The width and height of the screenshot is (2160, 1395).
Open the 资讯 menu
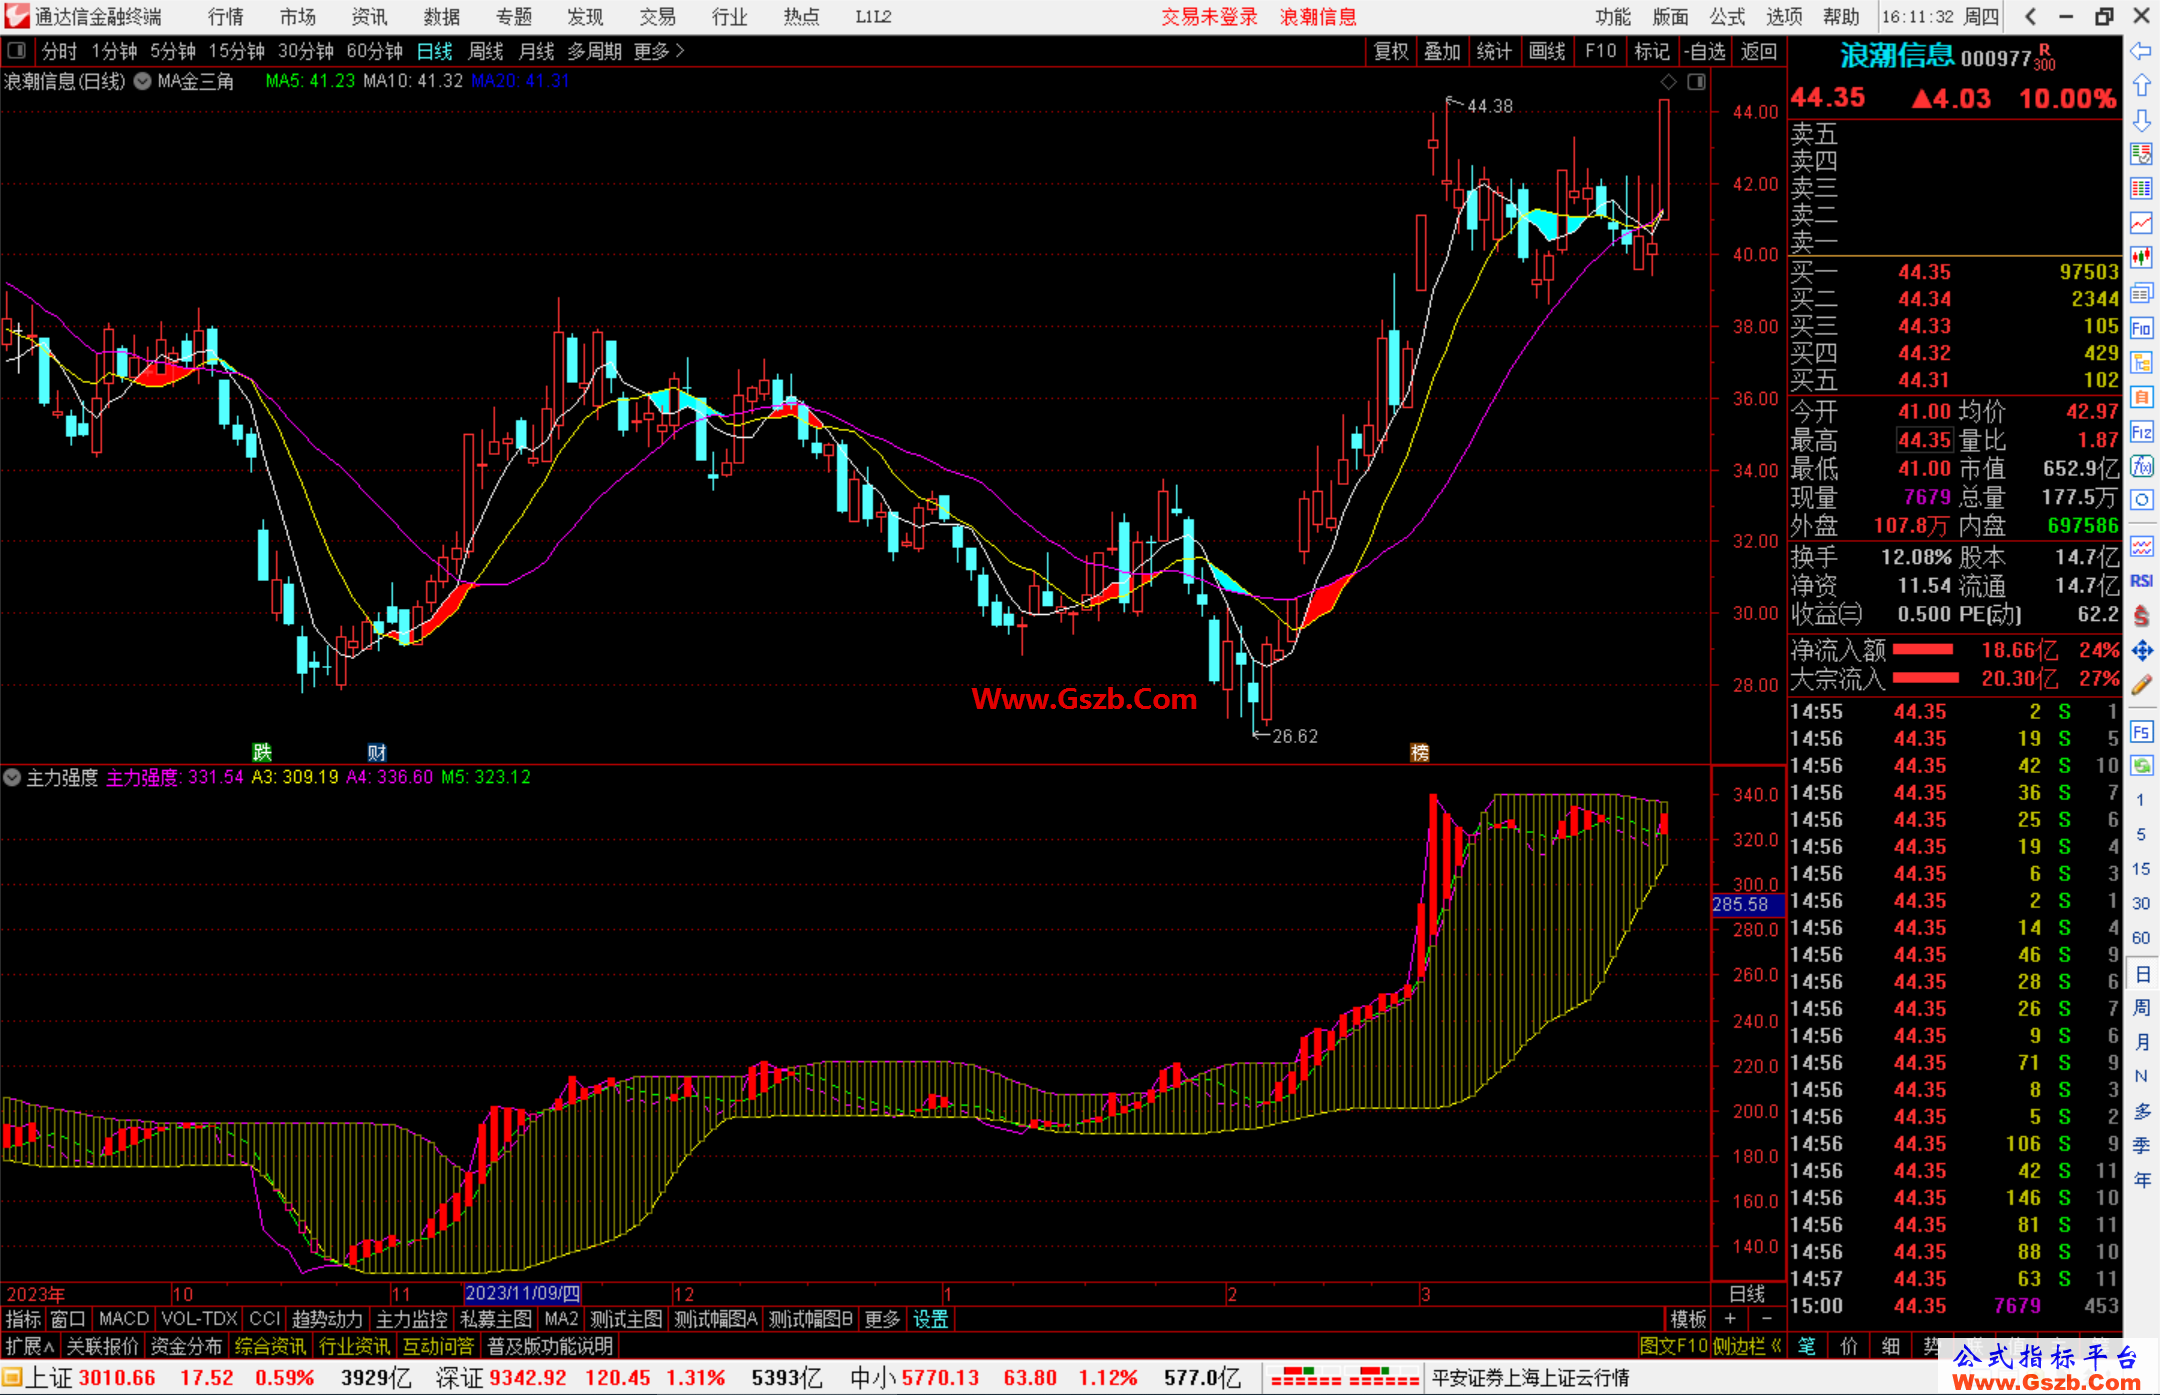(369, 17)
